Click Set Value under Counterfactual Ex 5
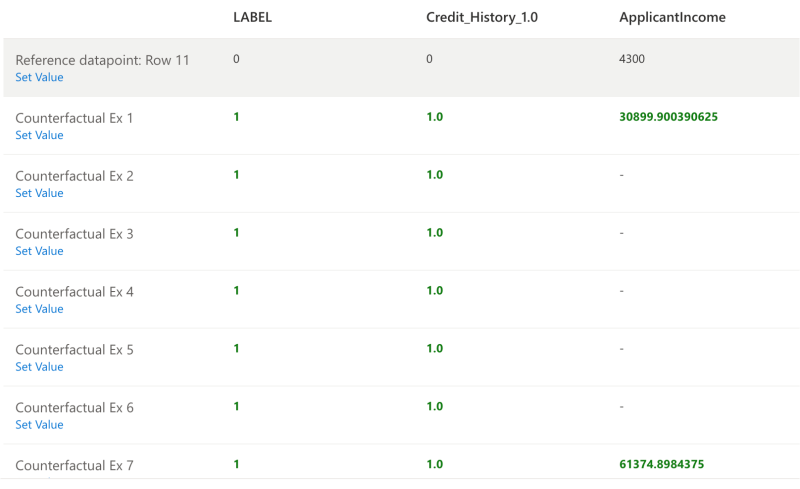 coord(39,367)
